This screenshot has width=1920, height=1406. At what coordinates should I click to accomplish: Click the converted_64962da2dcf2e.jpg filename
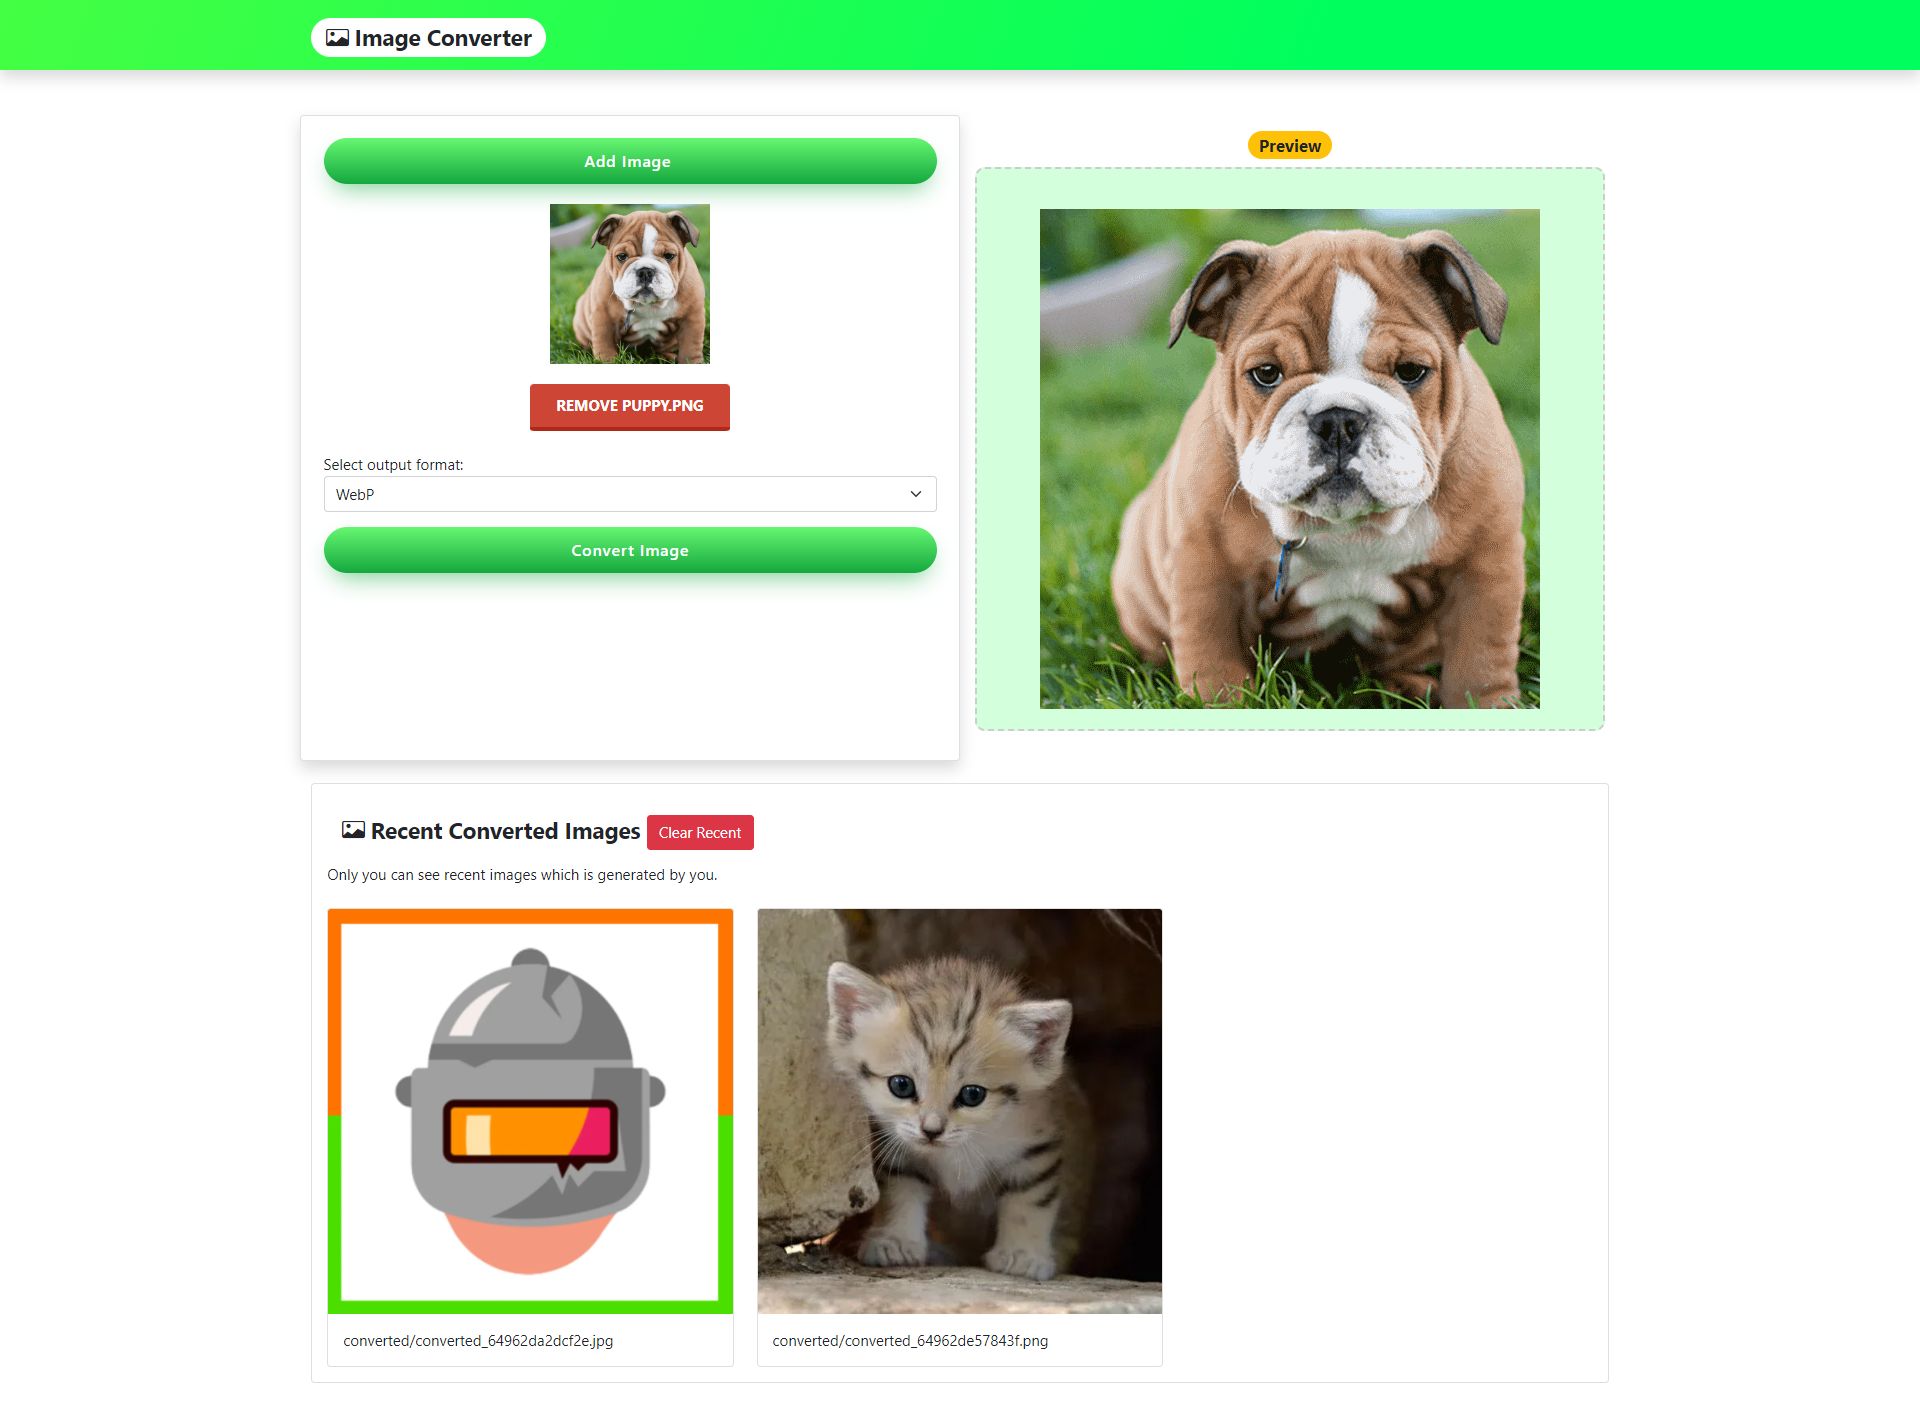point(478,1341)
